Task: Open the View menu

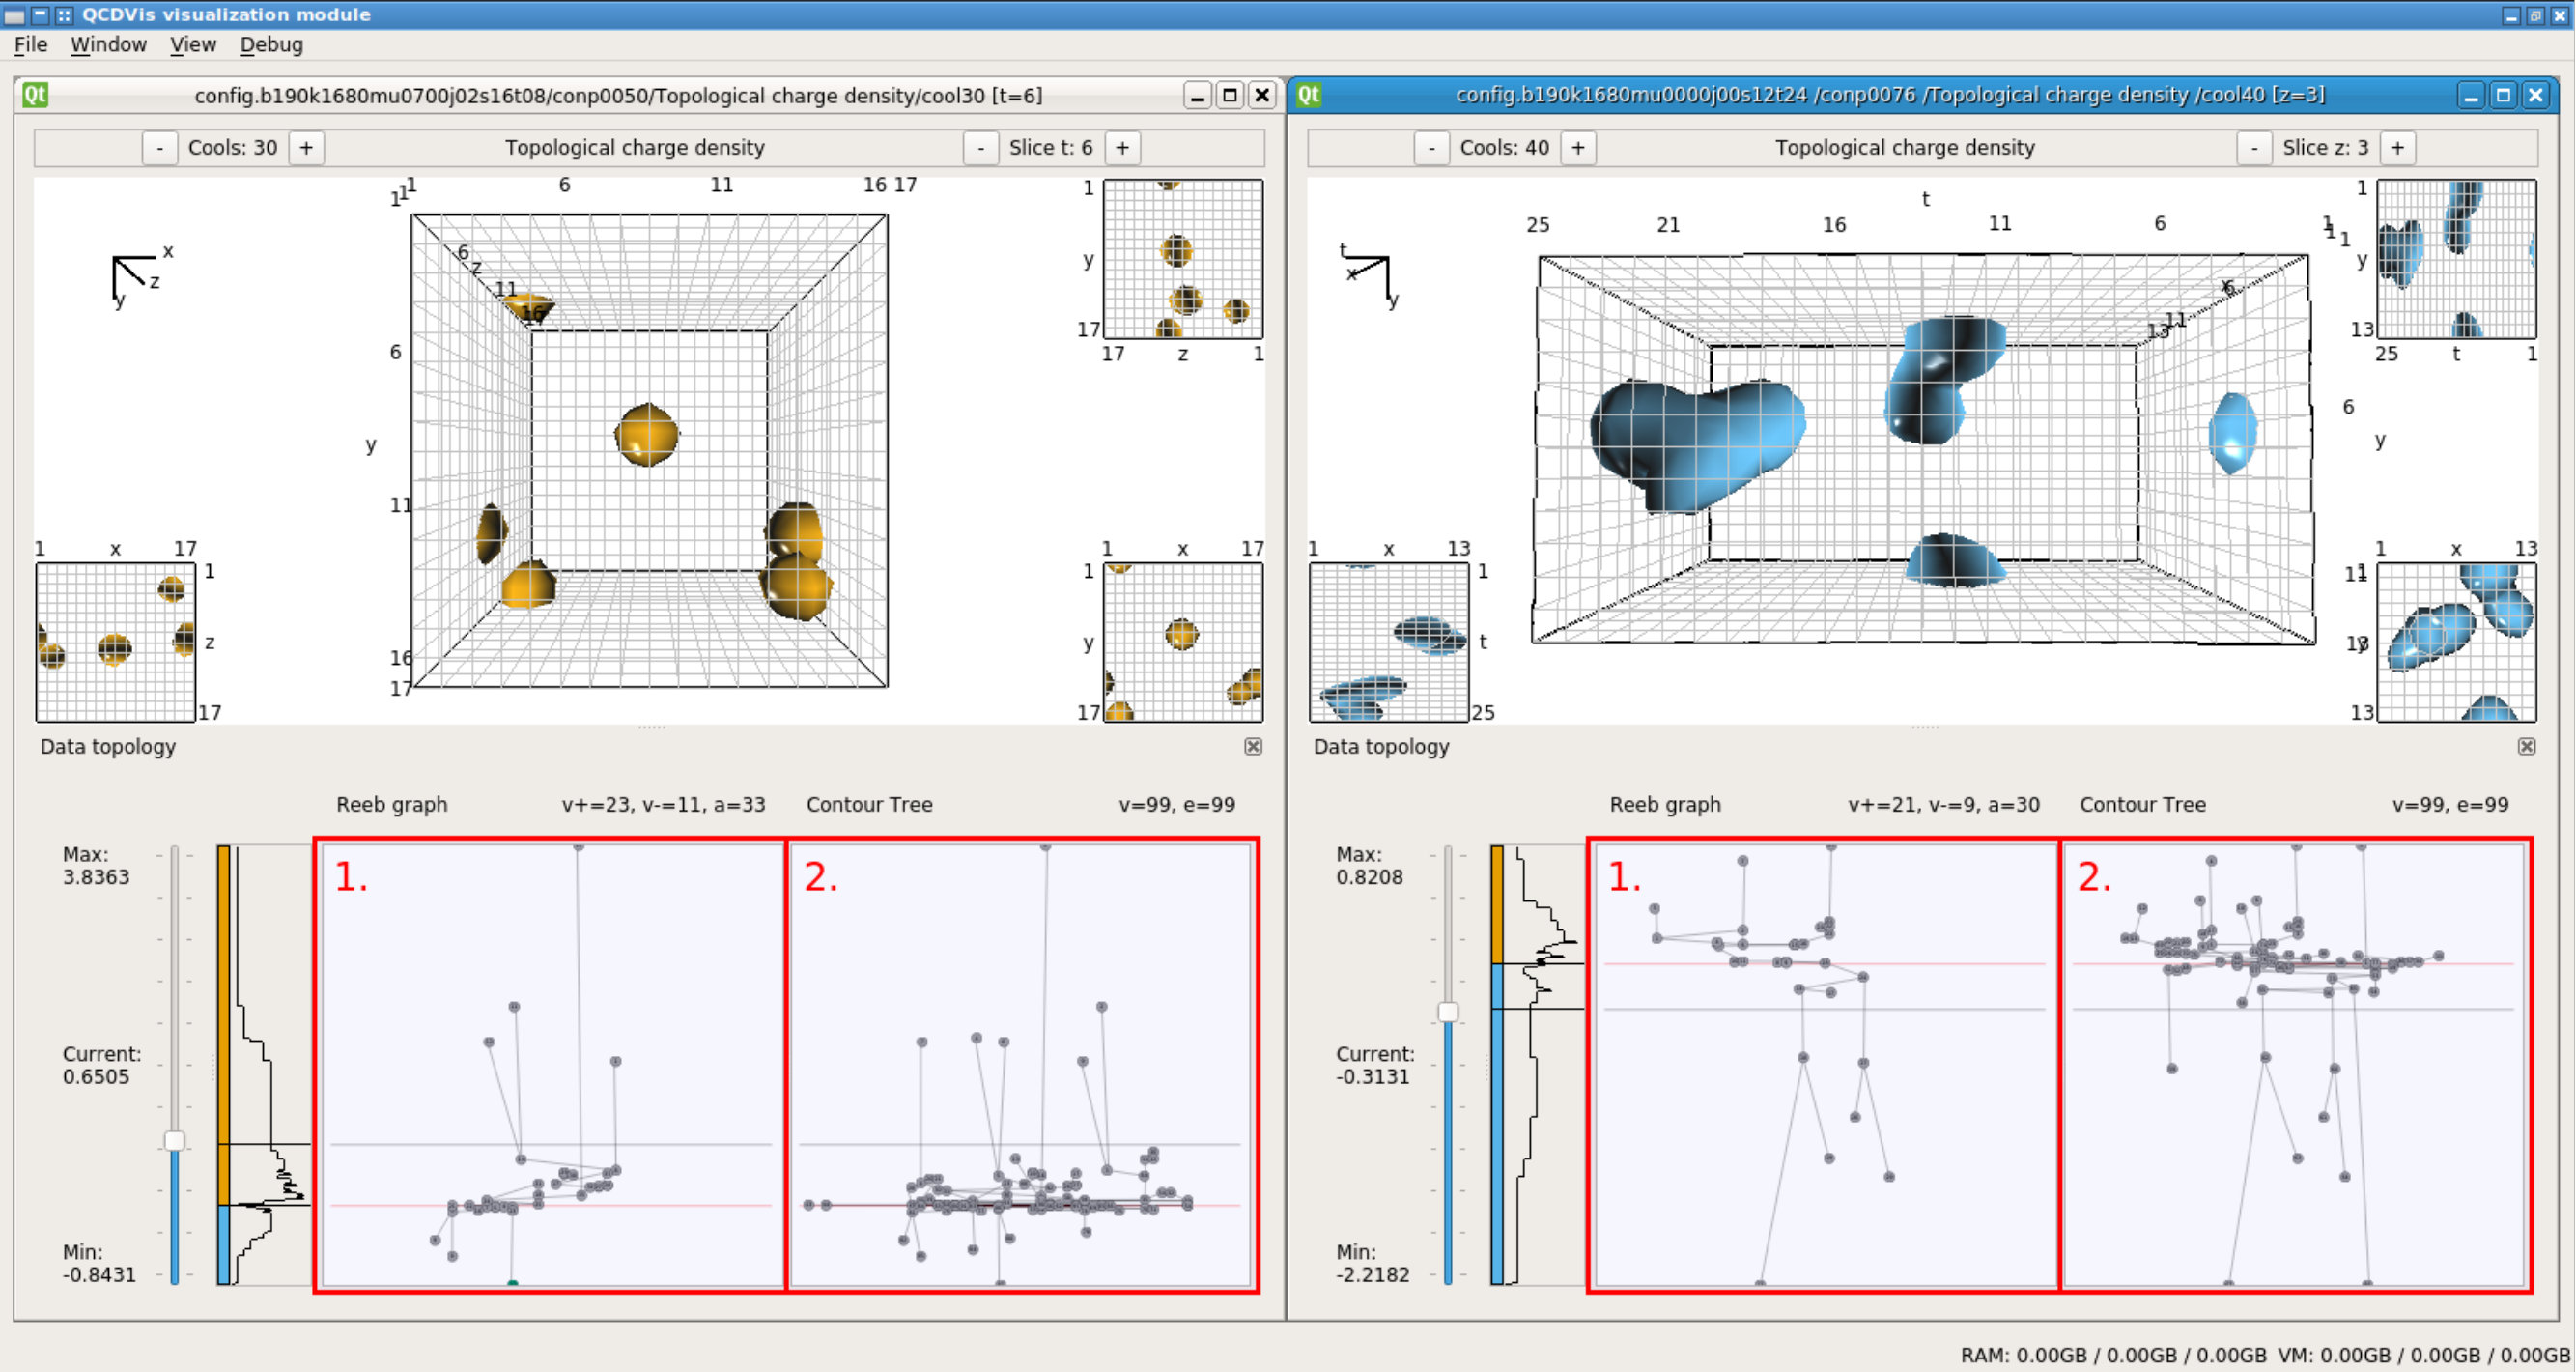Action: coord(192,44)
